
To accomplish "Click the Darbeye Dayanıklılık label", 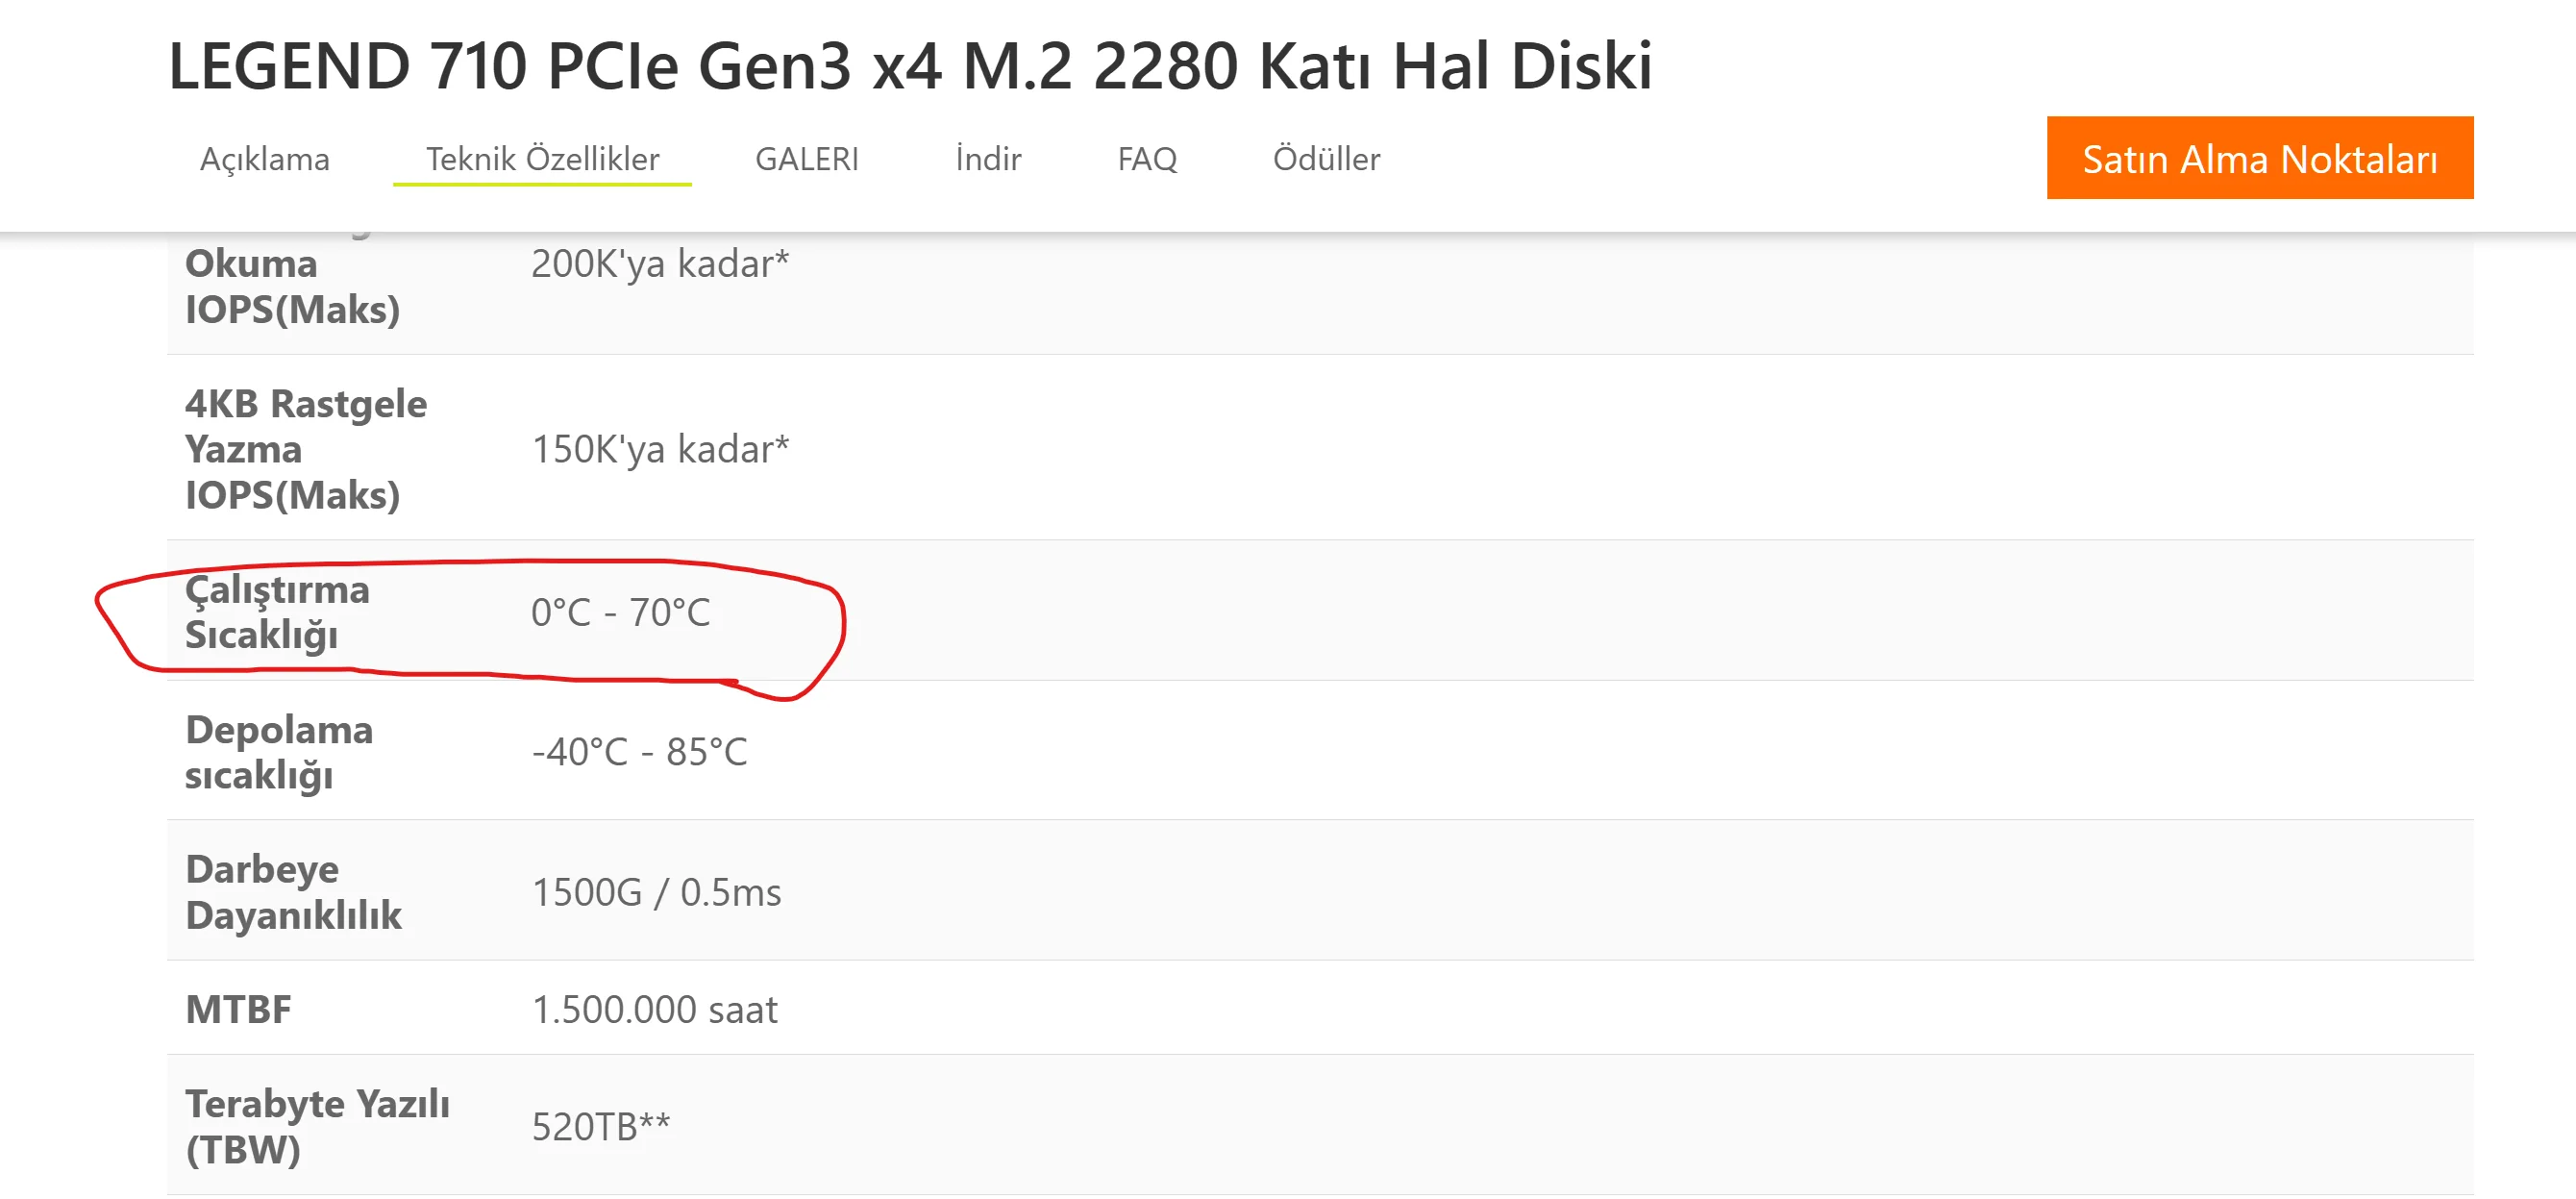I will [293, 891].
